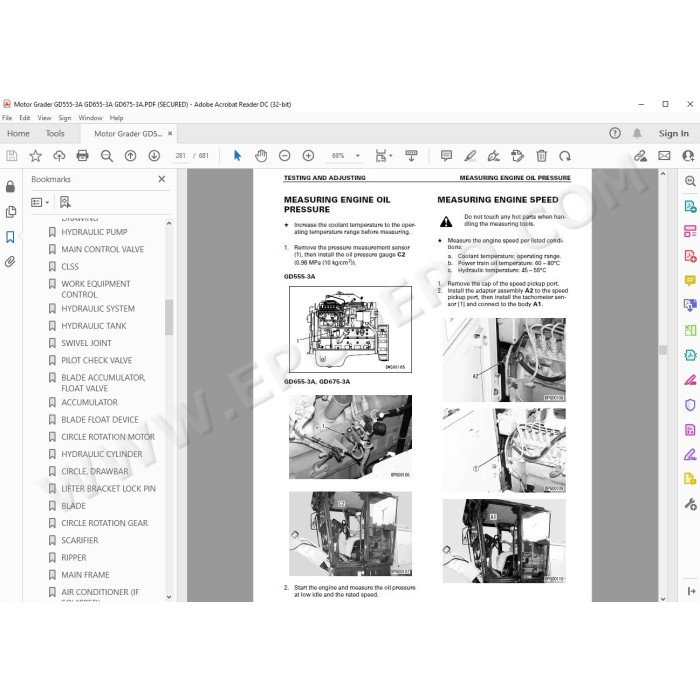Viewport: 700px width, 700px height.
Task: Open MAIN FRAME bookmark
Action: [85, 575]
